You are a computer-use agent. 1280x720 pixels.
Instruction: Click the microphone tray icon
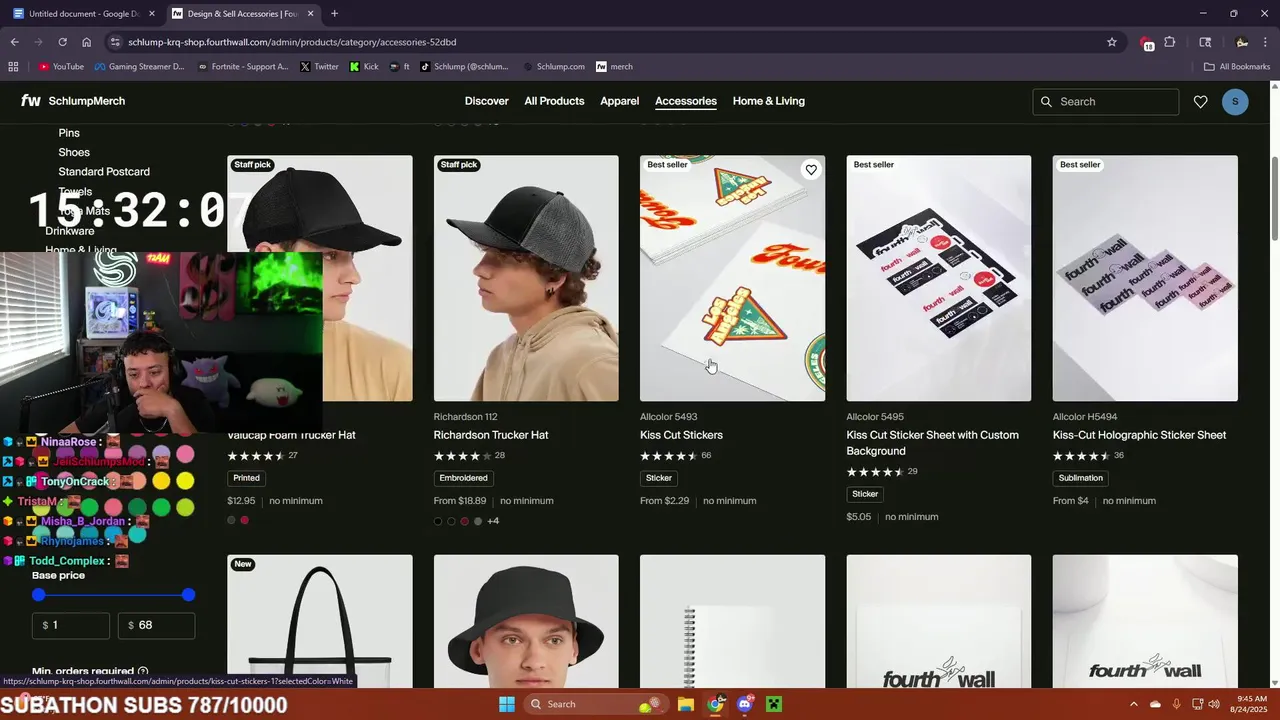point(1177,704)
